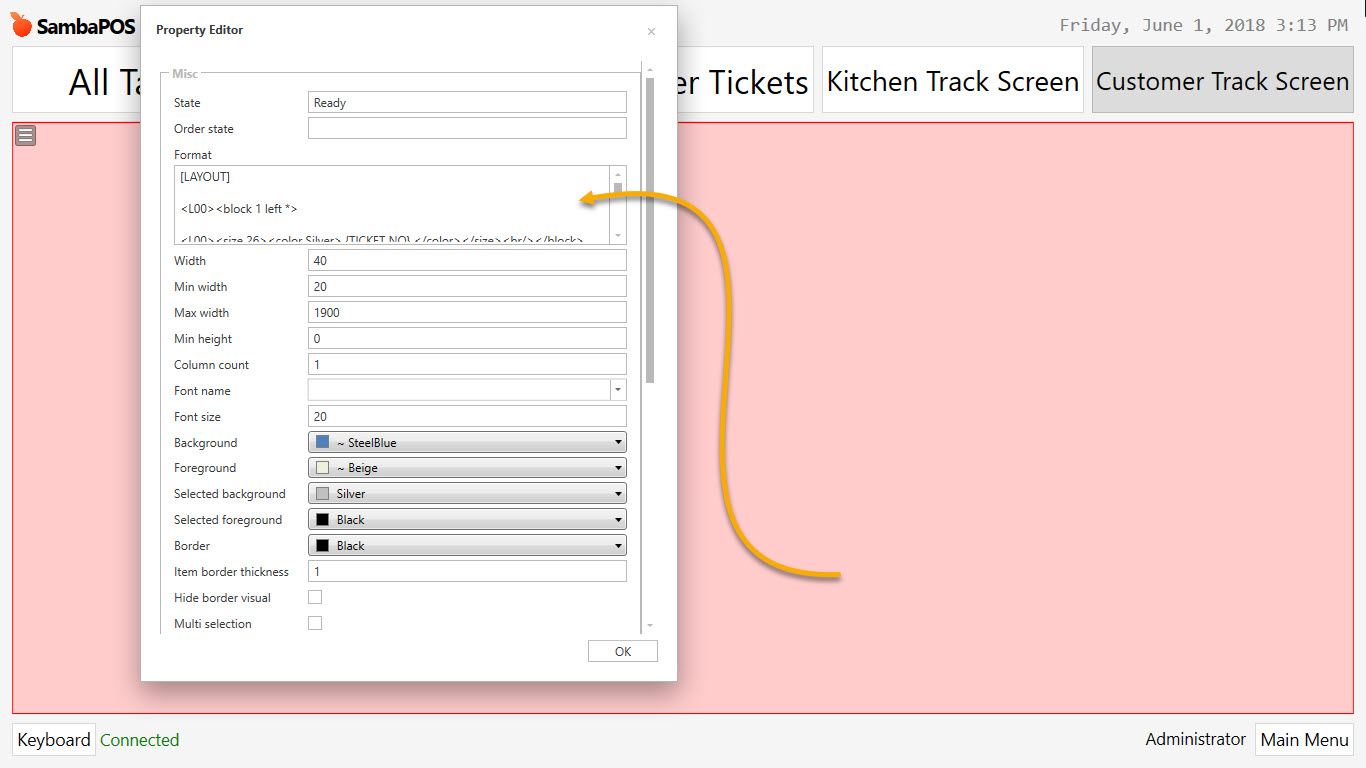Click the SambaPOS logo icon
The image size is (1366, 768).
pyautogui.click(x=20, y=25)
